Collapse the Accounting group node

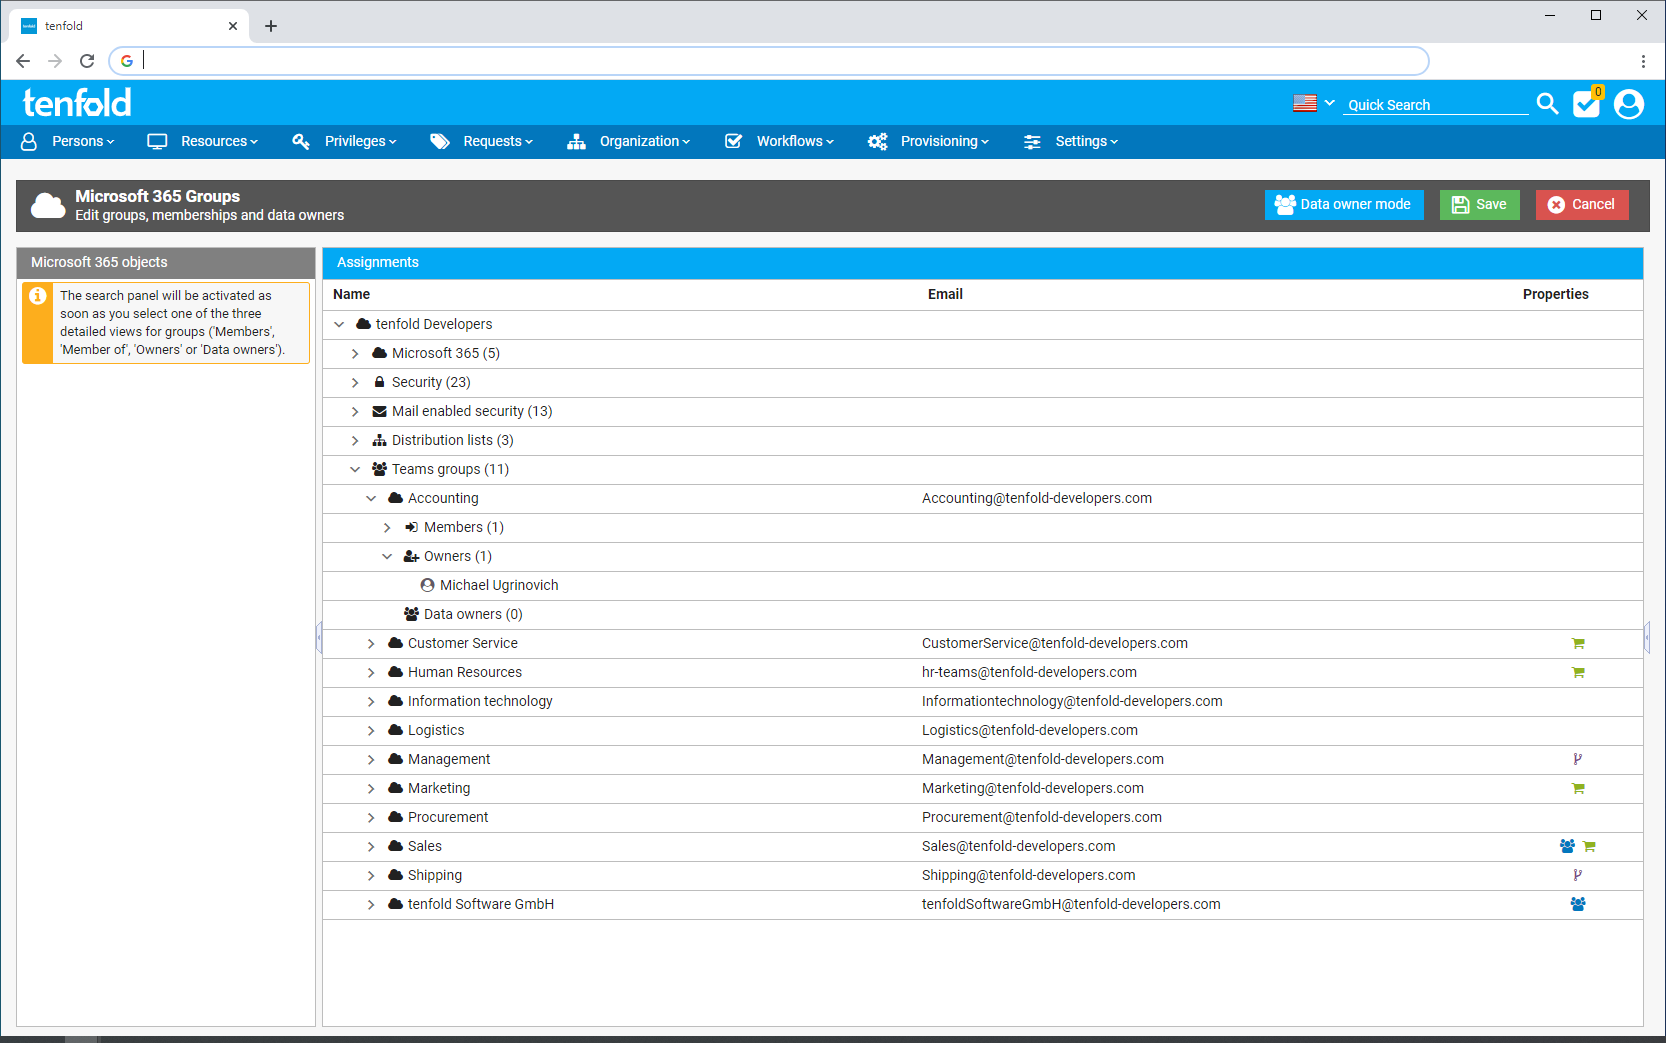coord(371,498)
